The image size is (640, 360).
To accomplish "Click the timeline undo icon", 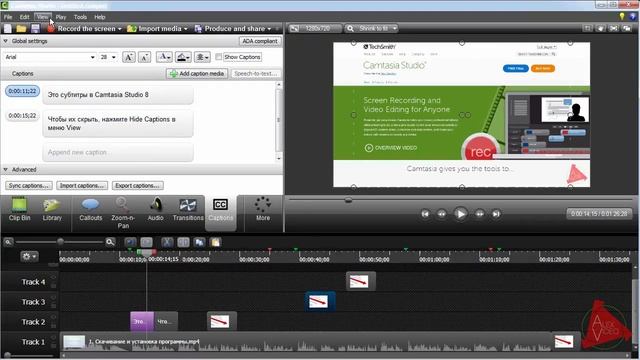I will click(x=130, y=242).
